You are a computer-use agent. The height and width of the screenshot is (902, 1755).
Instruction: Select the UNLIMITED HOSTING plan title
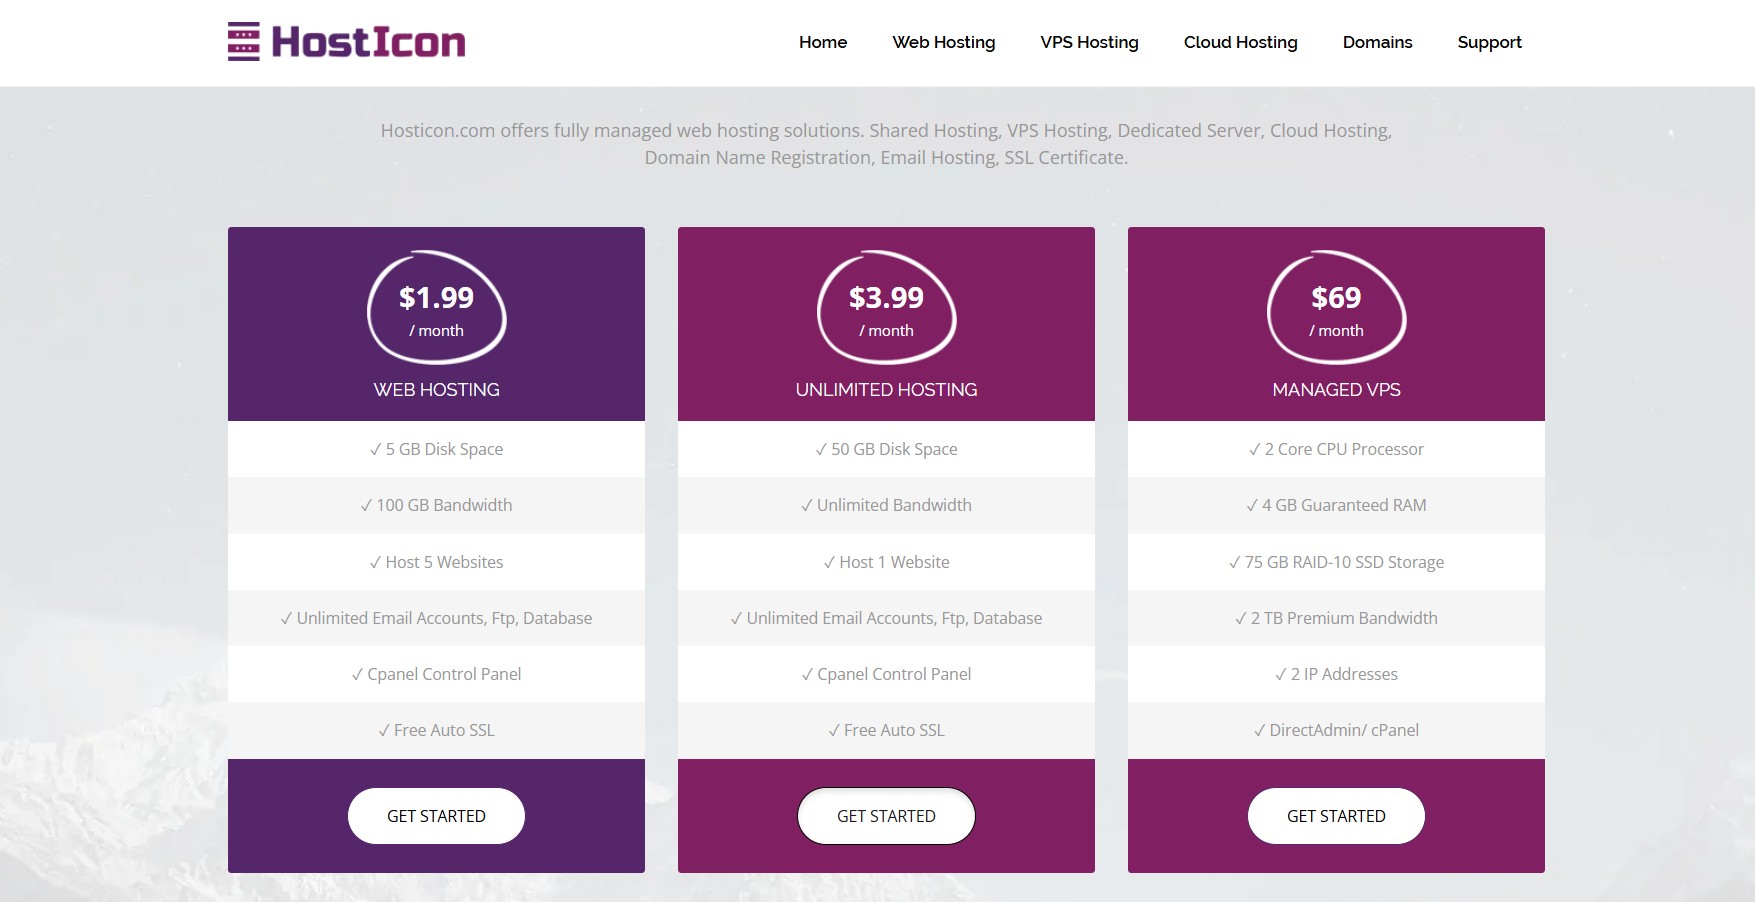click(x=886, y=390)
